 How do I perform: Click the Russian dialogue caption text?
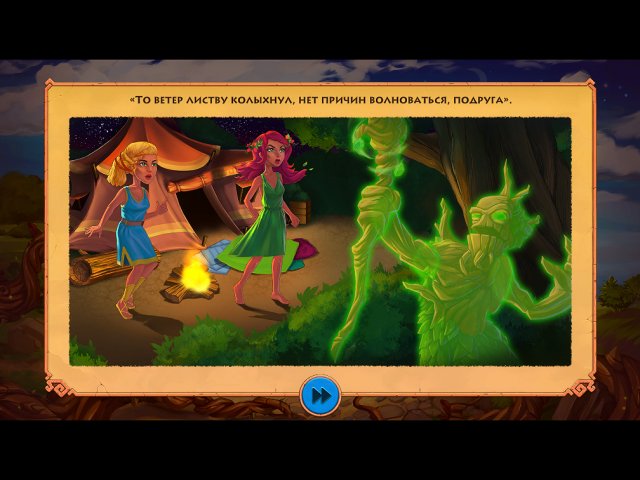(x=320, y=100)
